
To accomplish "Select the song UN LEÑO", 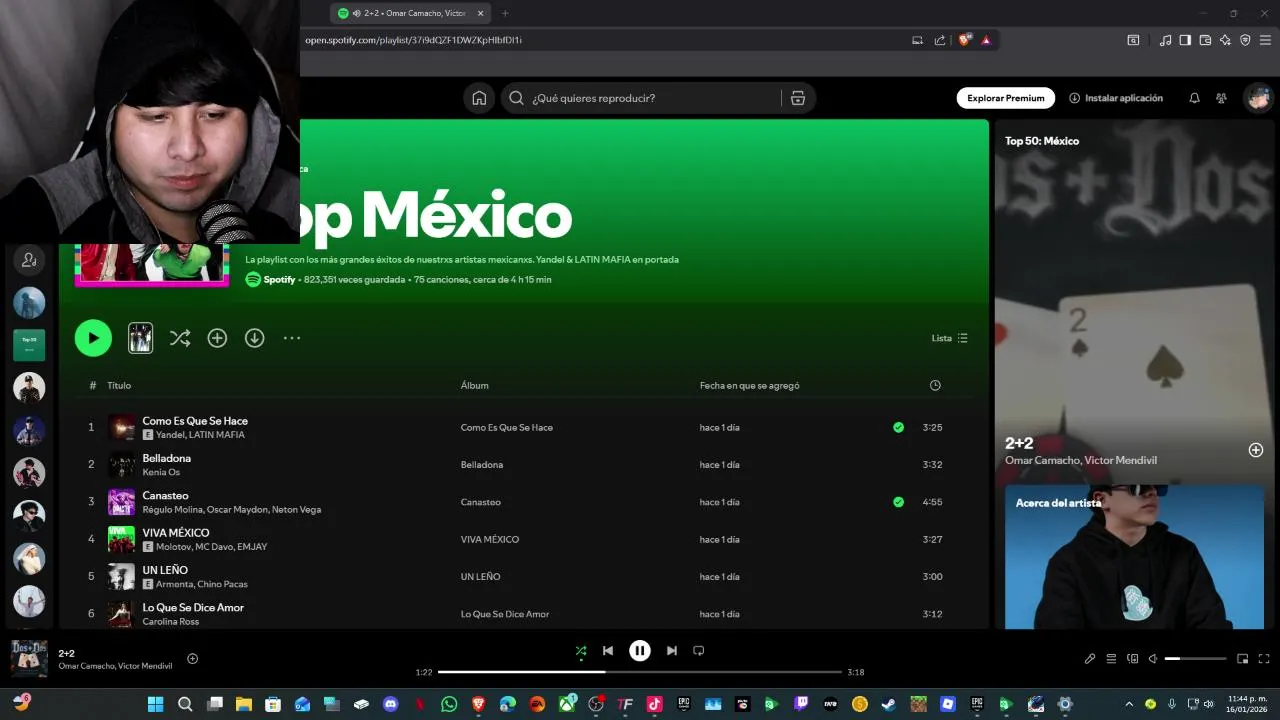I will click(165, 570).
